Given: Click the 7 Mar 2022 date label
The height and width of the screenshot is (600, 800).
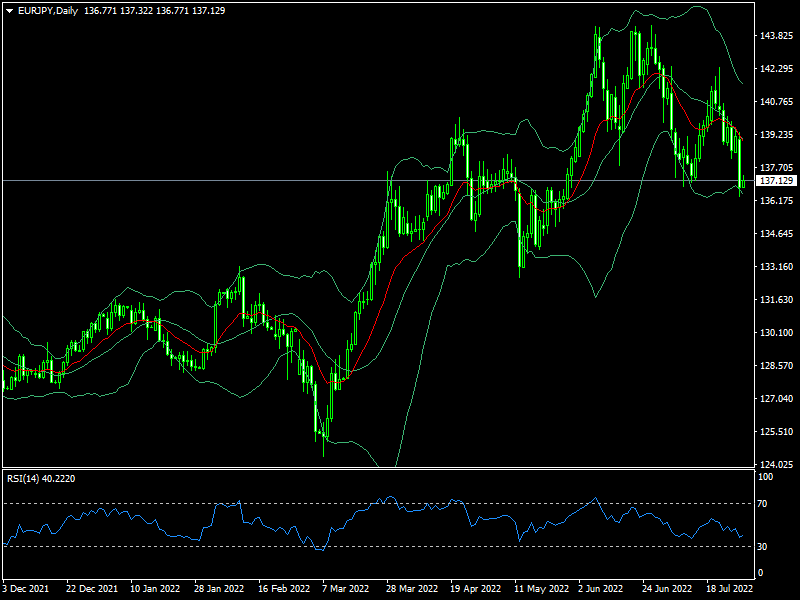Looking at the screenshot, I should click(x=345, y=589).
